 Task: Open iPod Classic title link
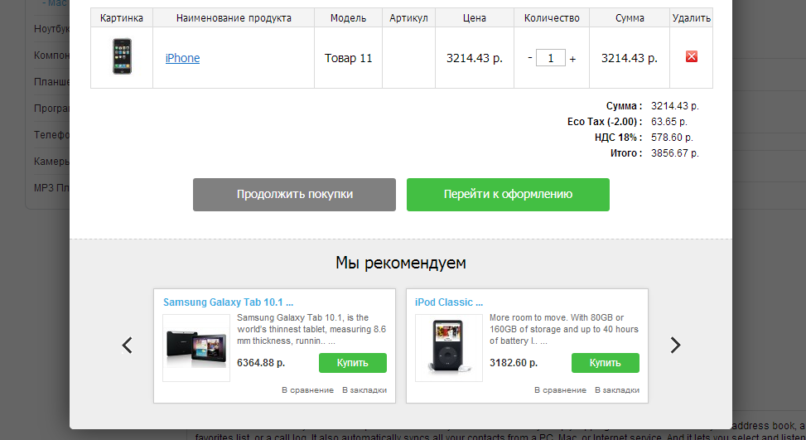tap(449, 302)
